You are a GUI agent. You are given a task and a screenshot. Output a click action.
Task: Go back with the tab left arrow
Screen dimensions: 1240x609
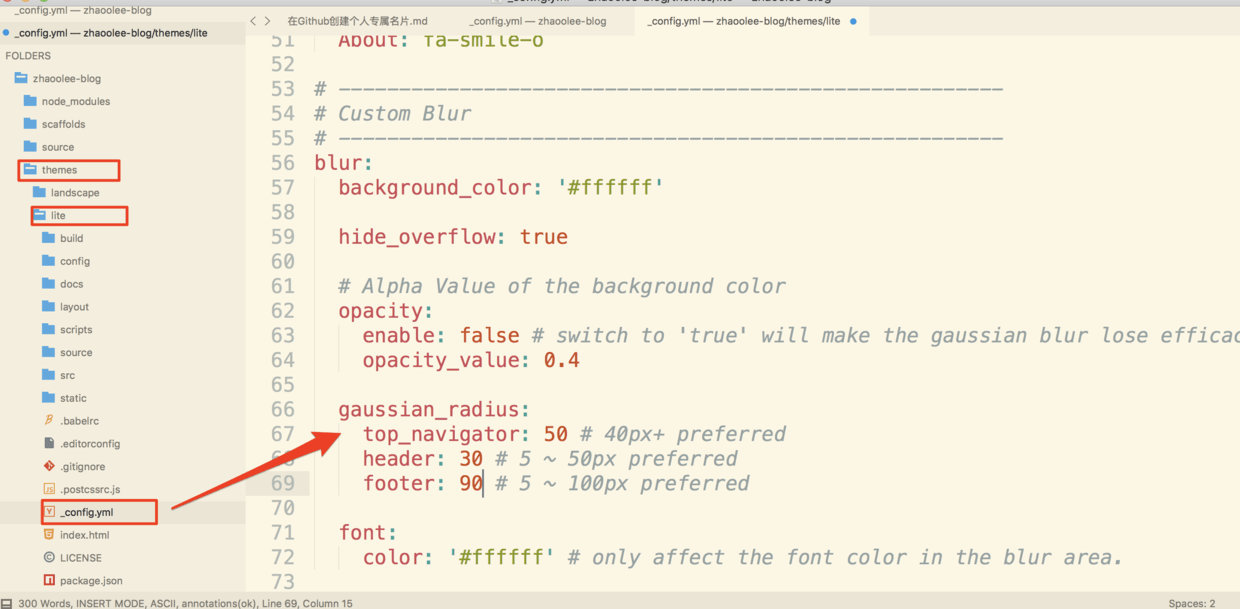pos(253,21)
